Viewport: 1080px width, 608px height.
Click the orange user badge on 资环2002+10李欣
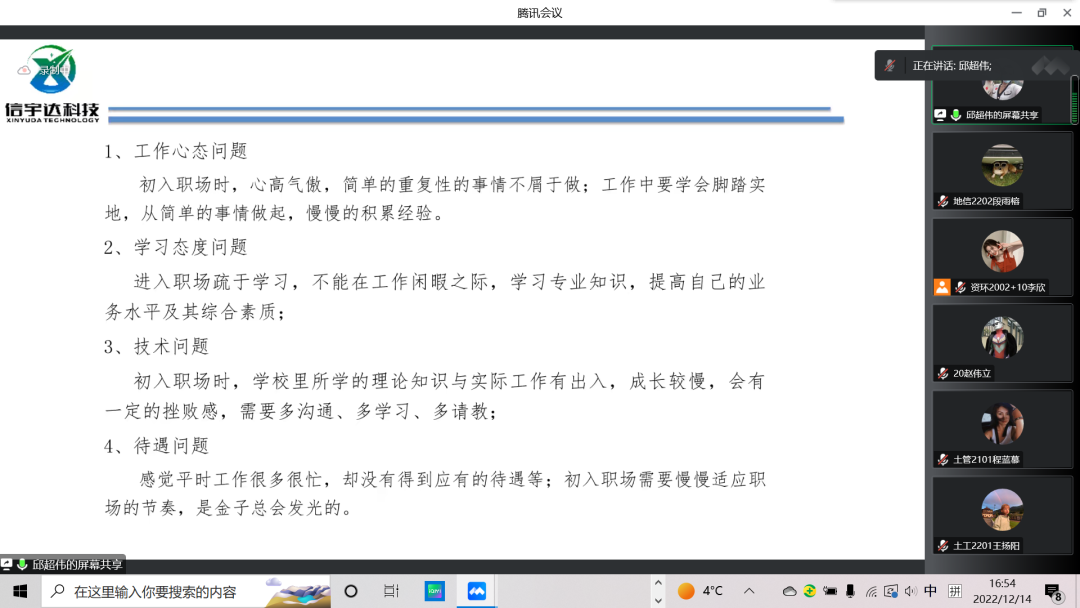pos(942,287)
